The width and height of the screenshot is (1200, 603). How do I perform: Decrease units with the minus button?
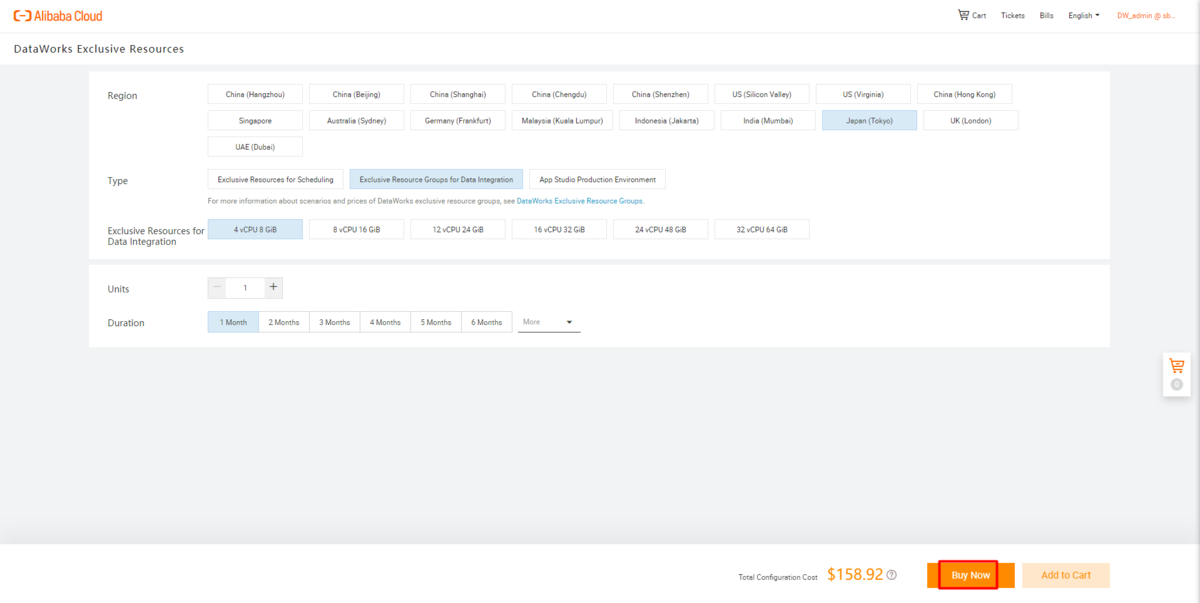217,288
